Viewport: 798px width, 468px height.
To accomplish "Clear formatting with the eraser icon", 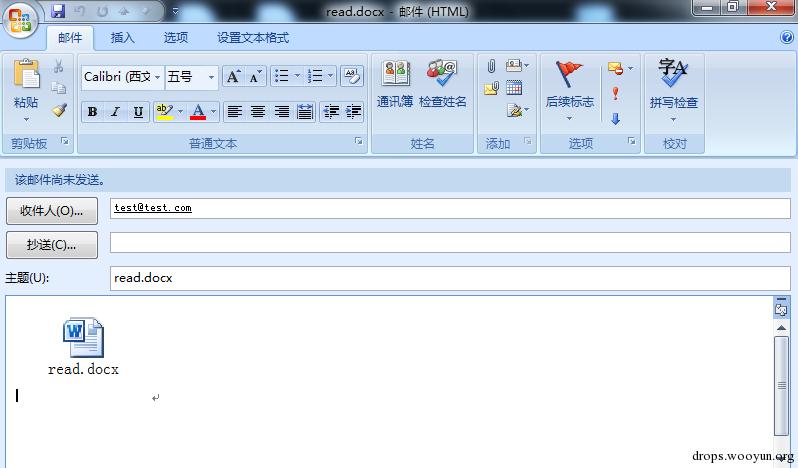I will pyautogui.click(x=352, y=77).
